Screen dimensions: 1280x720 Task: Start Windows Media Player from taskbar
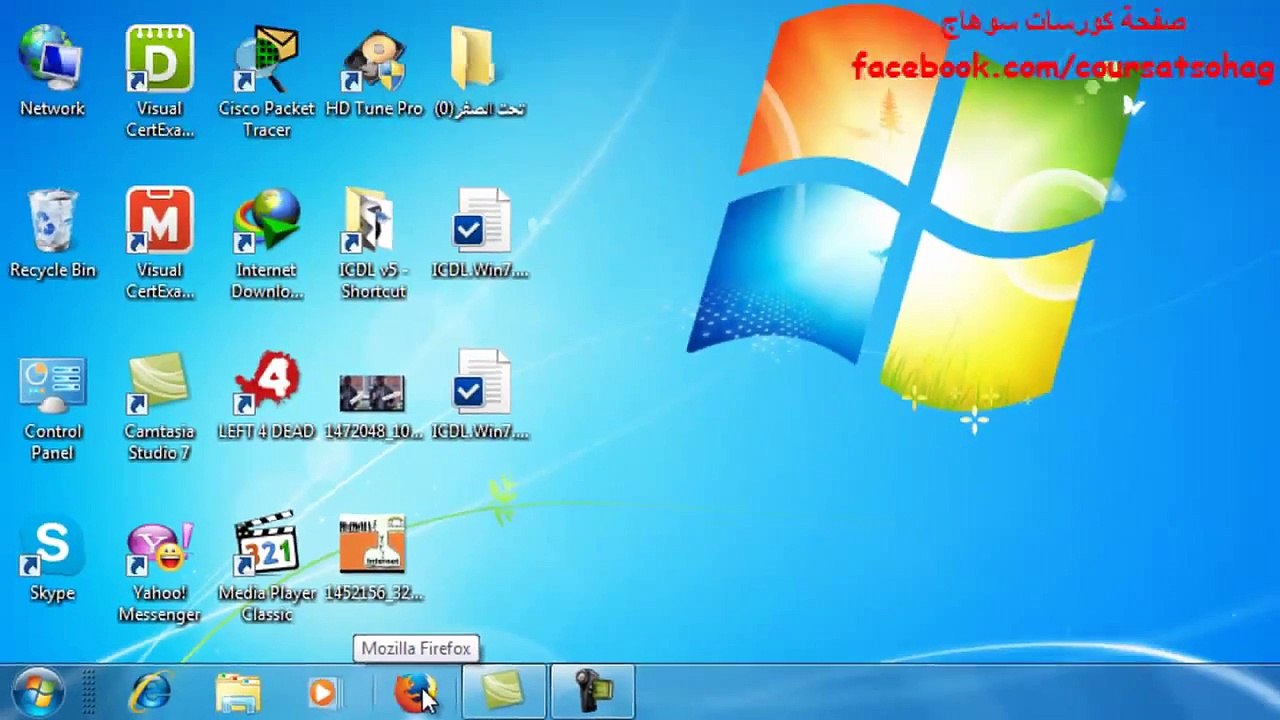[324, 692]
